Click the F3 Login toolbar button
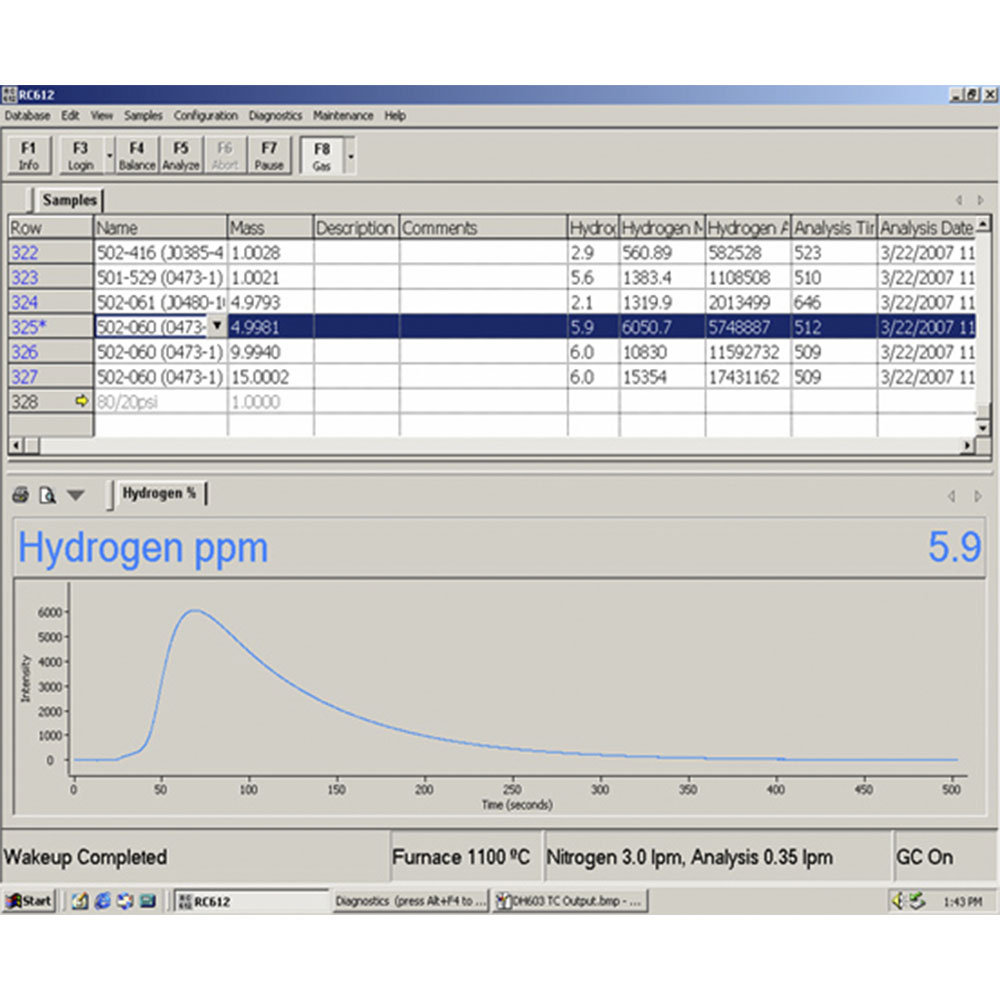 80,156
